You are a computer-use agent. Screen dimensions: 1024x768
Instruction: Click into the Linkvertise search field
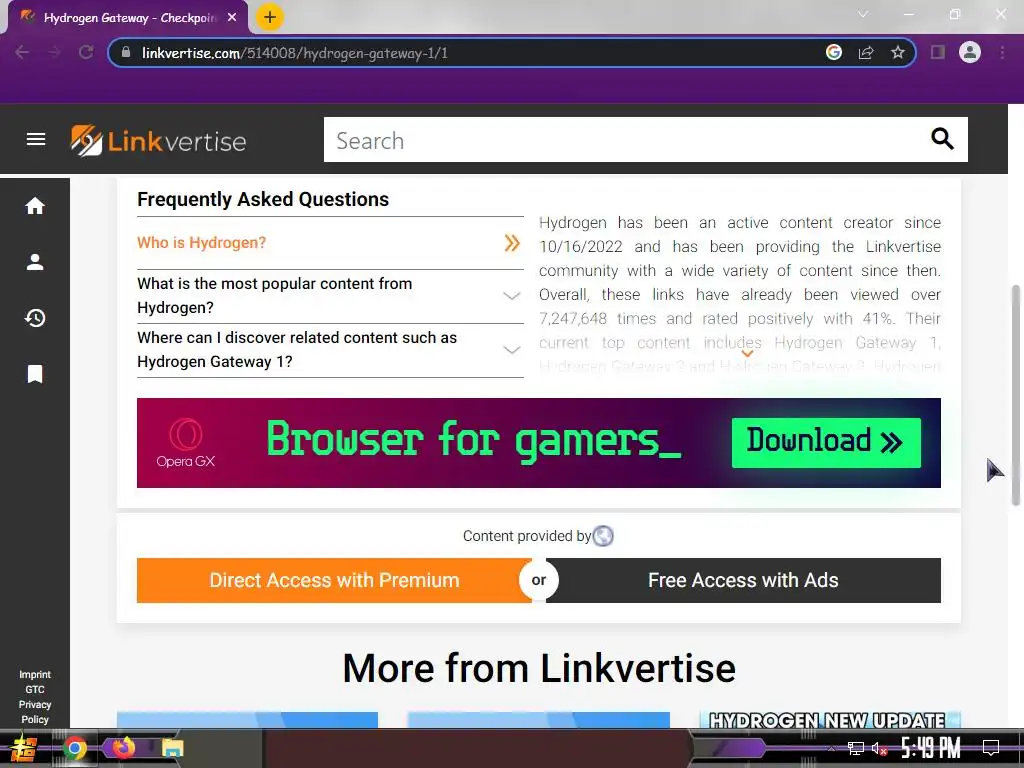click(x=626, y=140)
